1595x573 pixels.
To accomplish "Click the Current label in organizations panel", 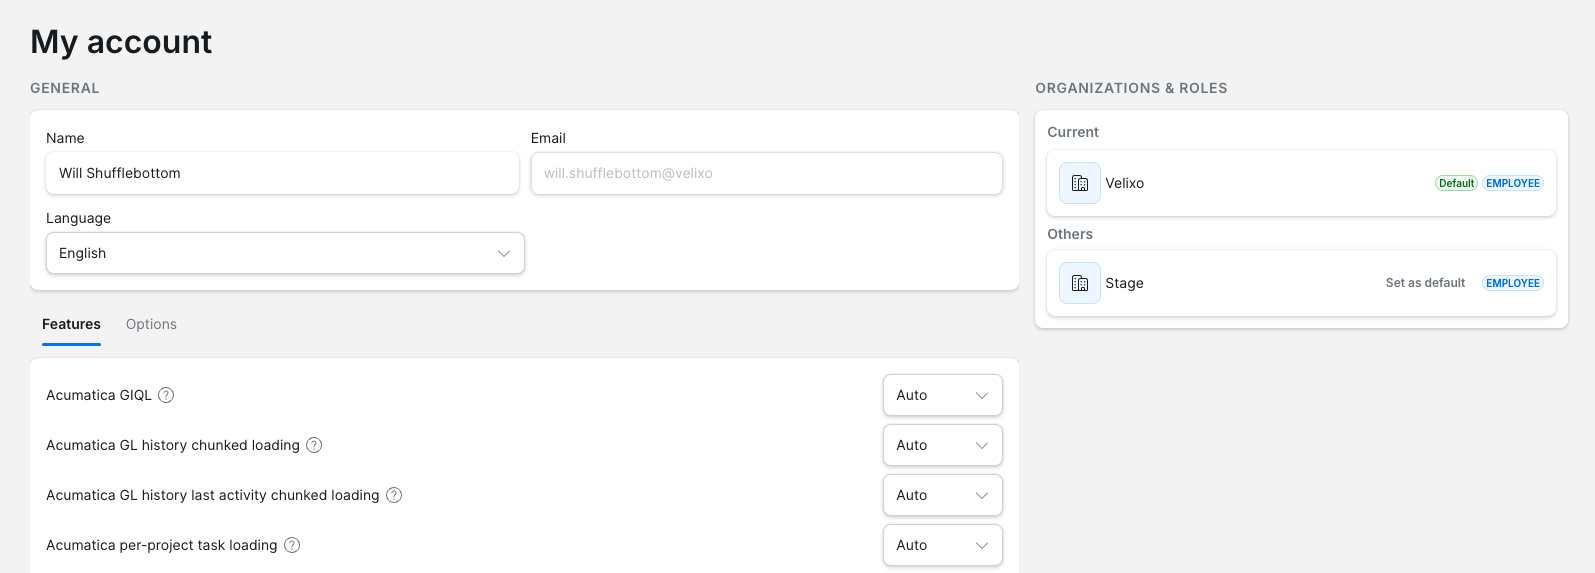I will click(x=1073, y=132).
